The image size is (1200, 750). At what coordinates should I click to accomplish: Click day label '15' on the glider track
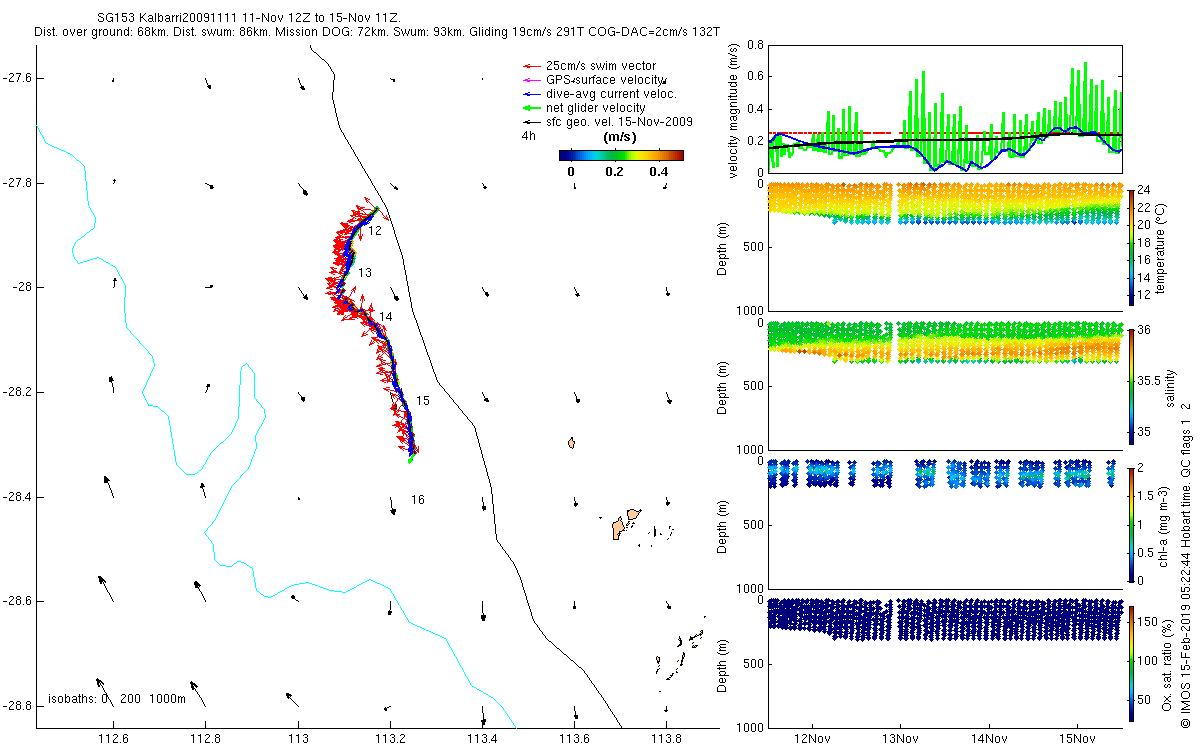click(x=423, y=401)
